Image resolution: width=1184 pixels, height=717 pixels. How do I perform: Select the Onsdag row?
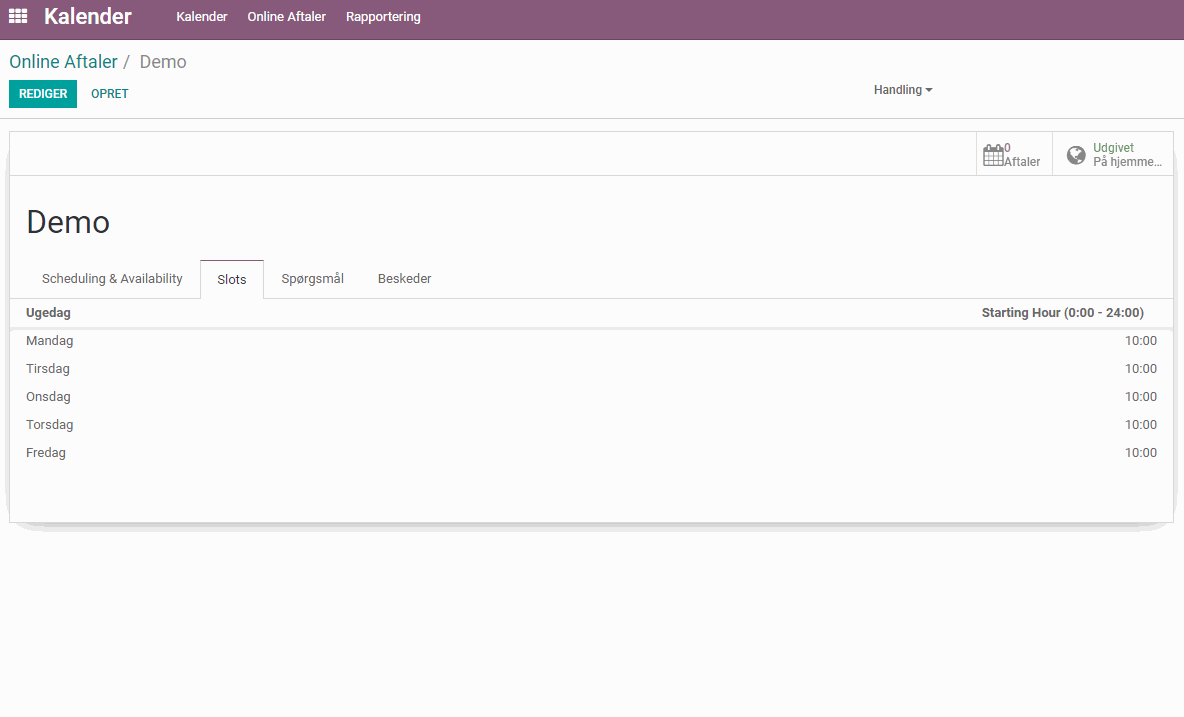click(x=591, y=396)
